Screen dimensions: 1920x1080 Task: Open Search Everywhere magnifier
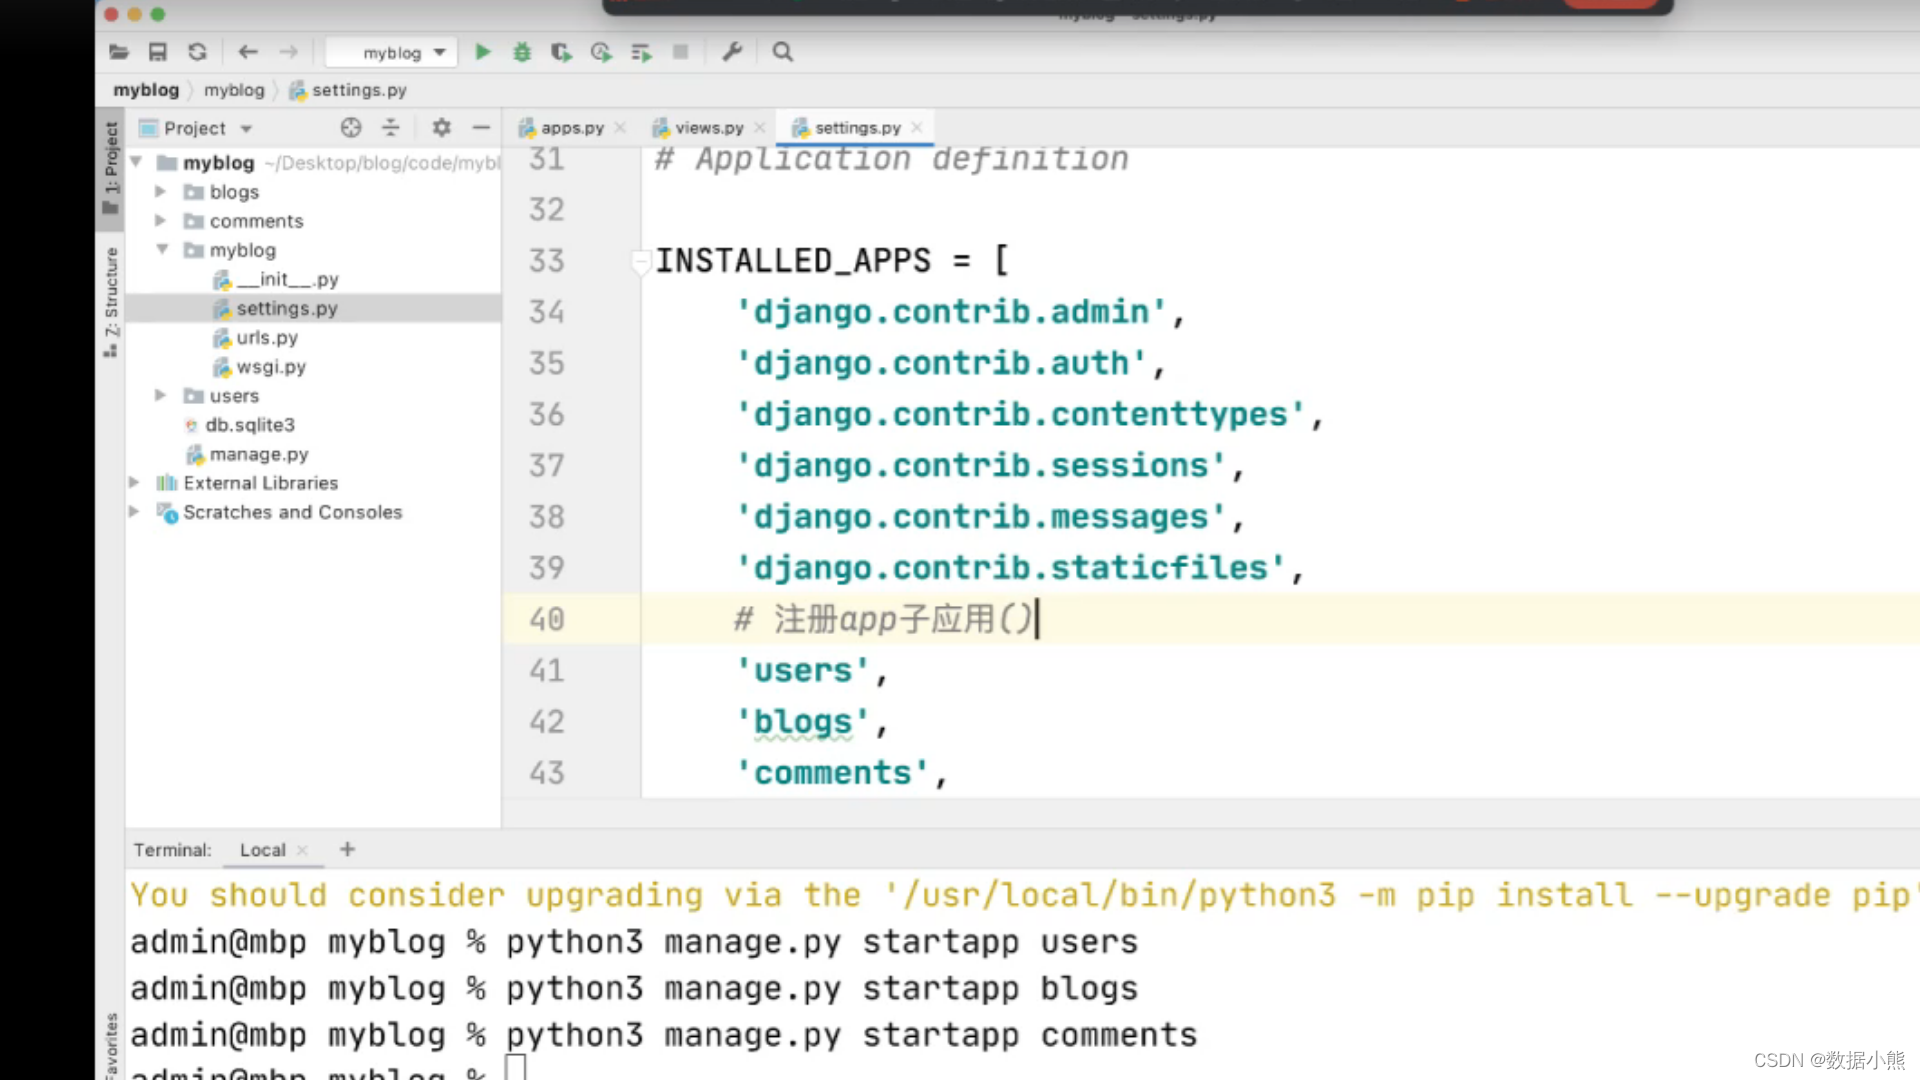click(x=783, y=52)
